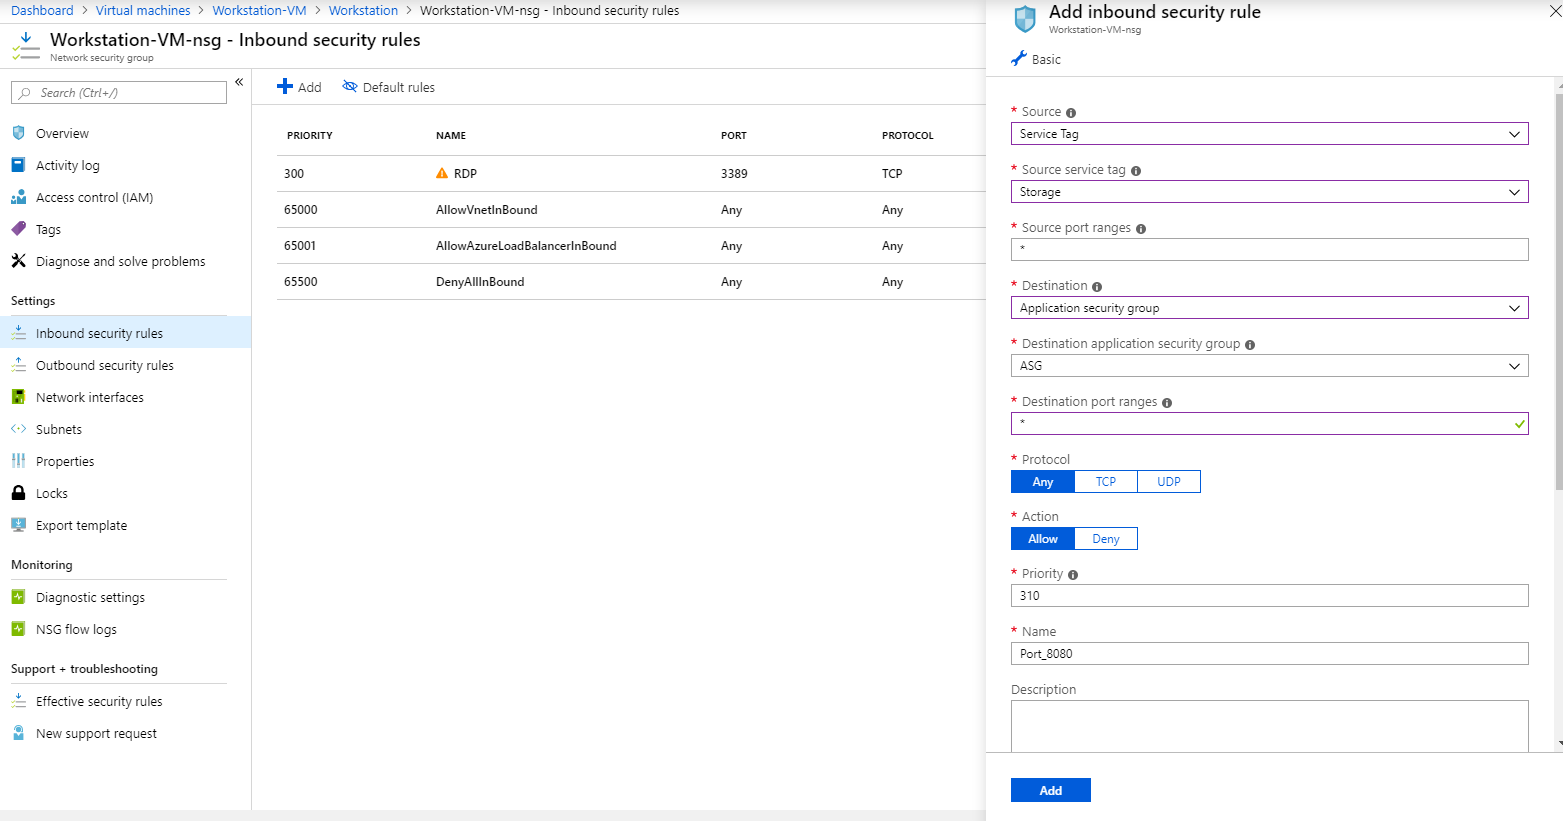Open the Activity log
Image resolution: width=1563 pixels, height=821 pixels.
[69, 164]
